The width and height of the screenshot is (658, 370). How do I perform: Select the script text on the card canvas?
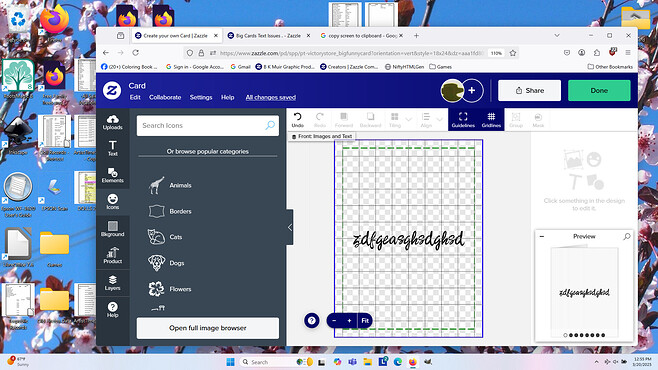408,240
